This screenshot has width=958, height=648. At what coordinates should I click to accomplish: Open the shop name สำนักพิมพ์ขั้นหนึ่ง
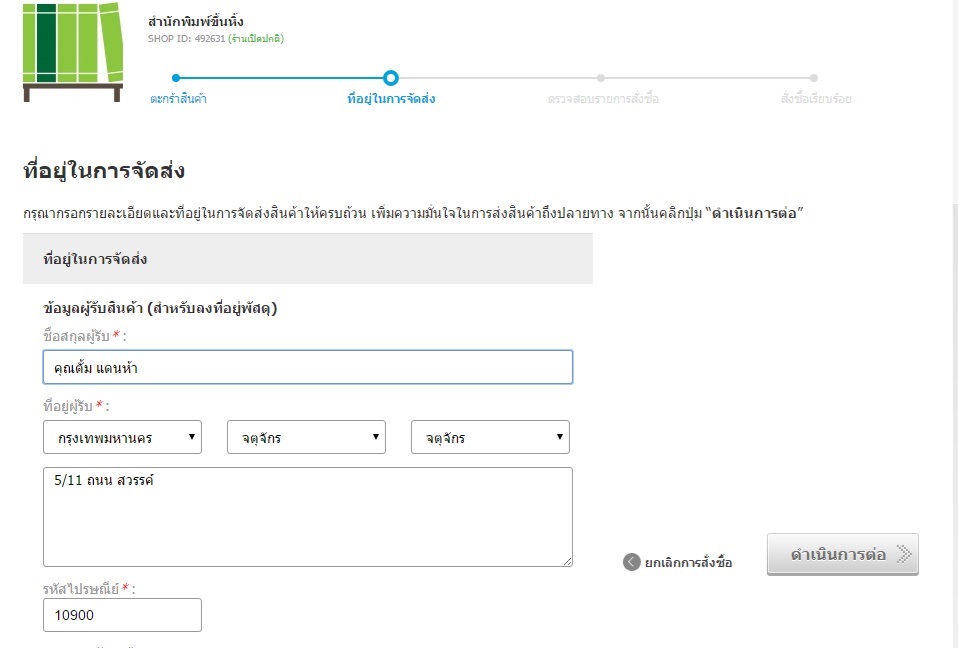[195, 21]
